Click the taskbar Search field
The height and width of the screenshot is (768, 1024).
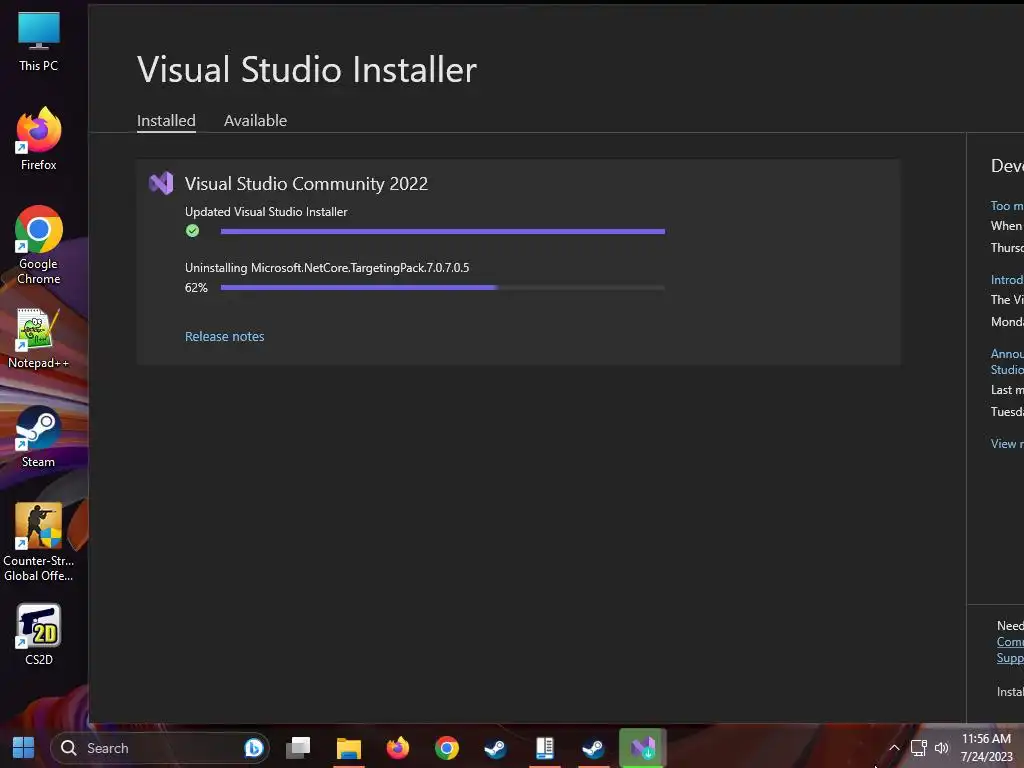159,748
